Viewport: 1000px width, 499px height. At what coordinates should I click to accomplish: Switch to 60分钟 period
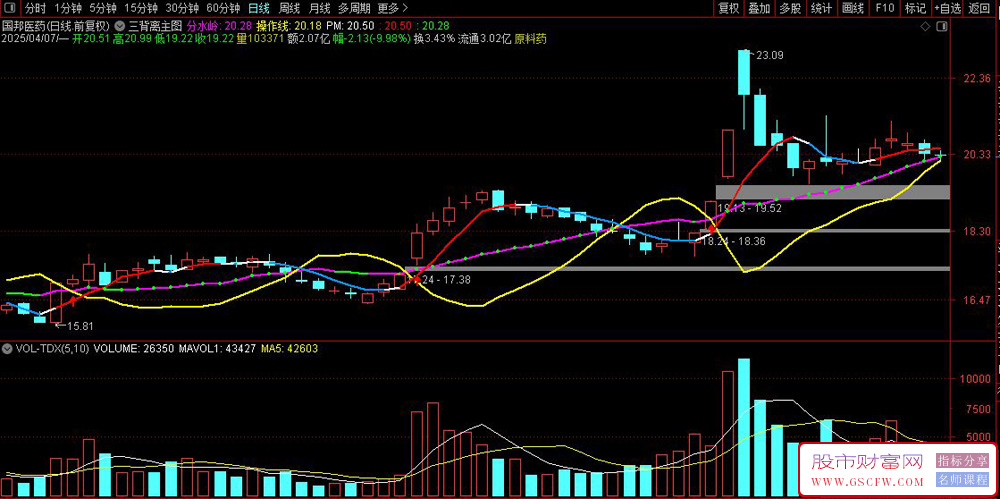[x=223, y=8]
